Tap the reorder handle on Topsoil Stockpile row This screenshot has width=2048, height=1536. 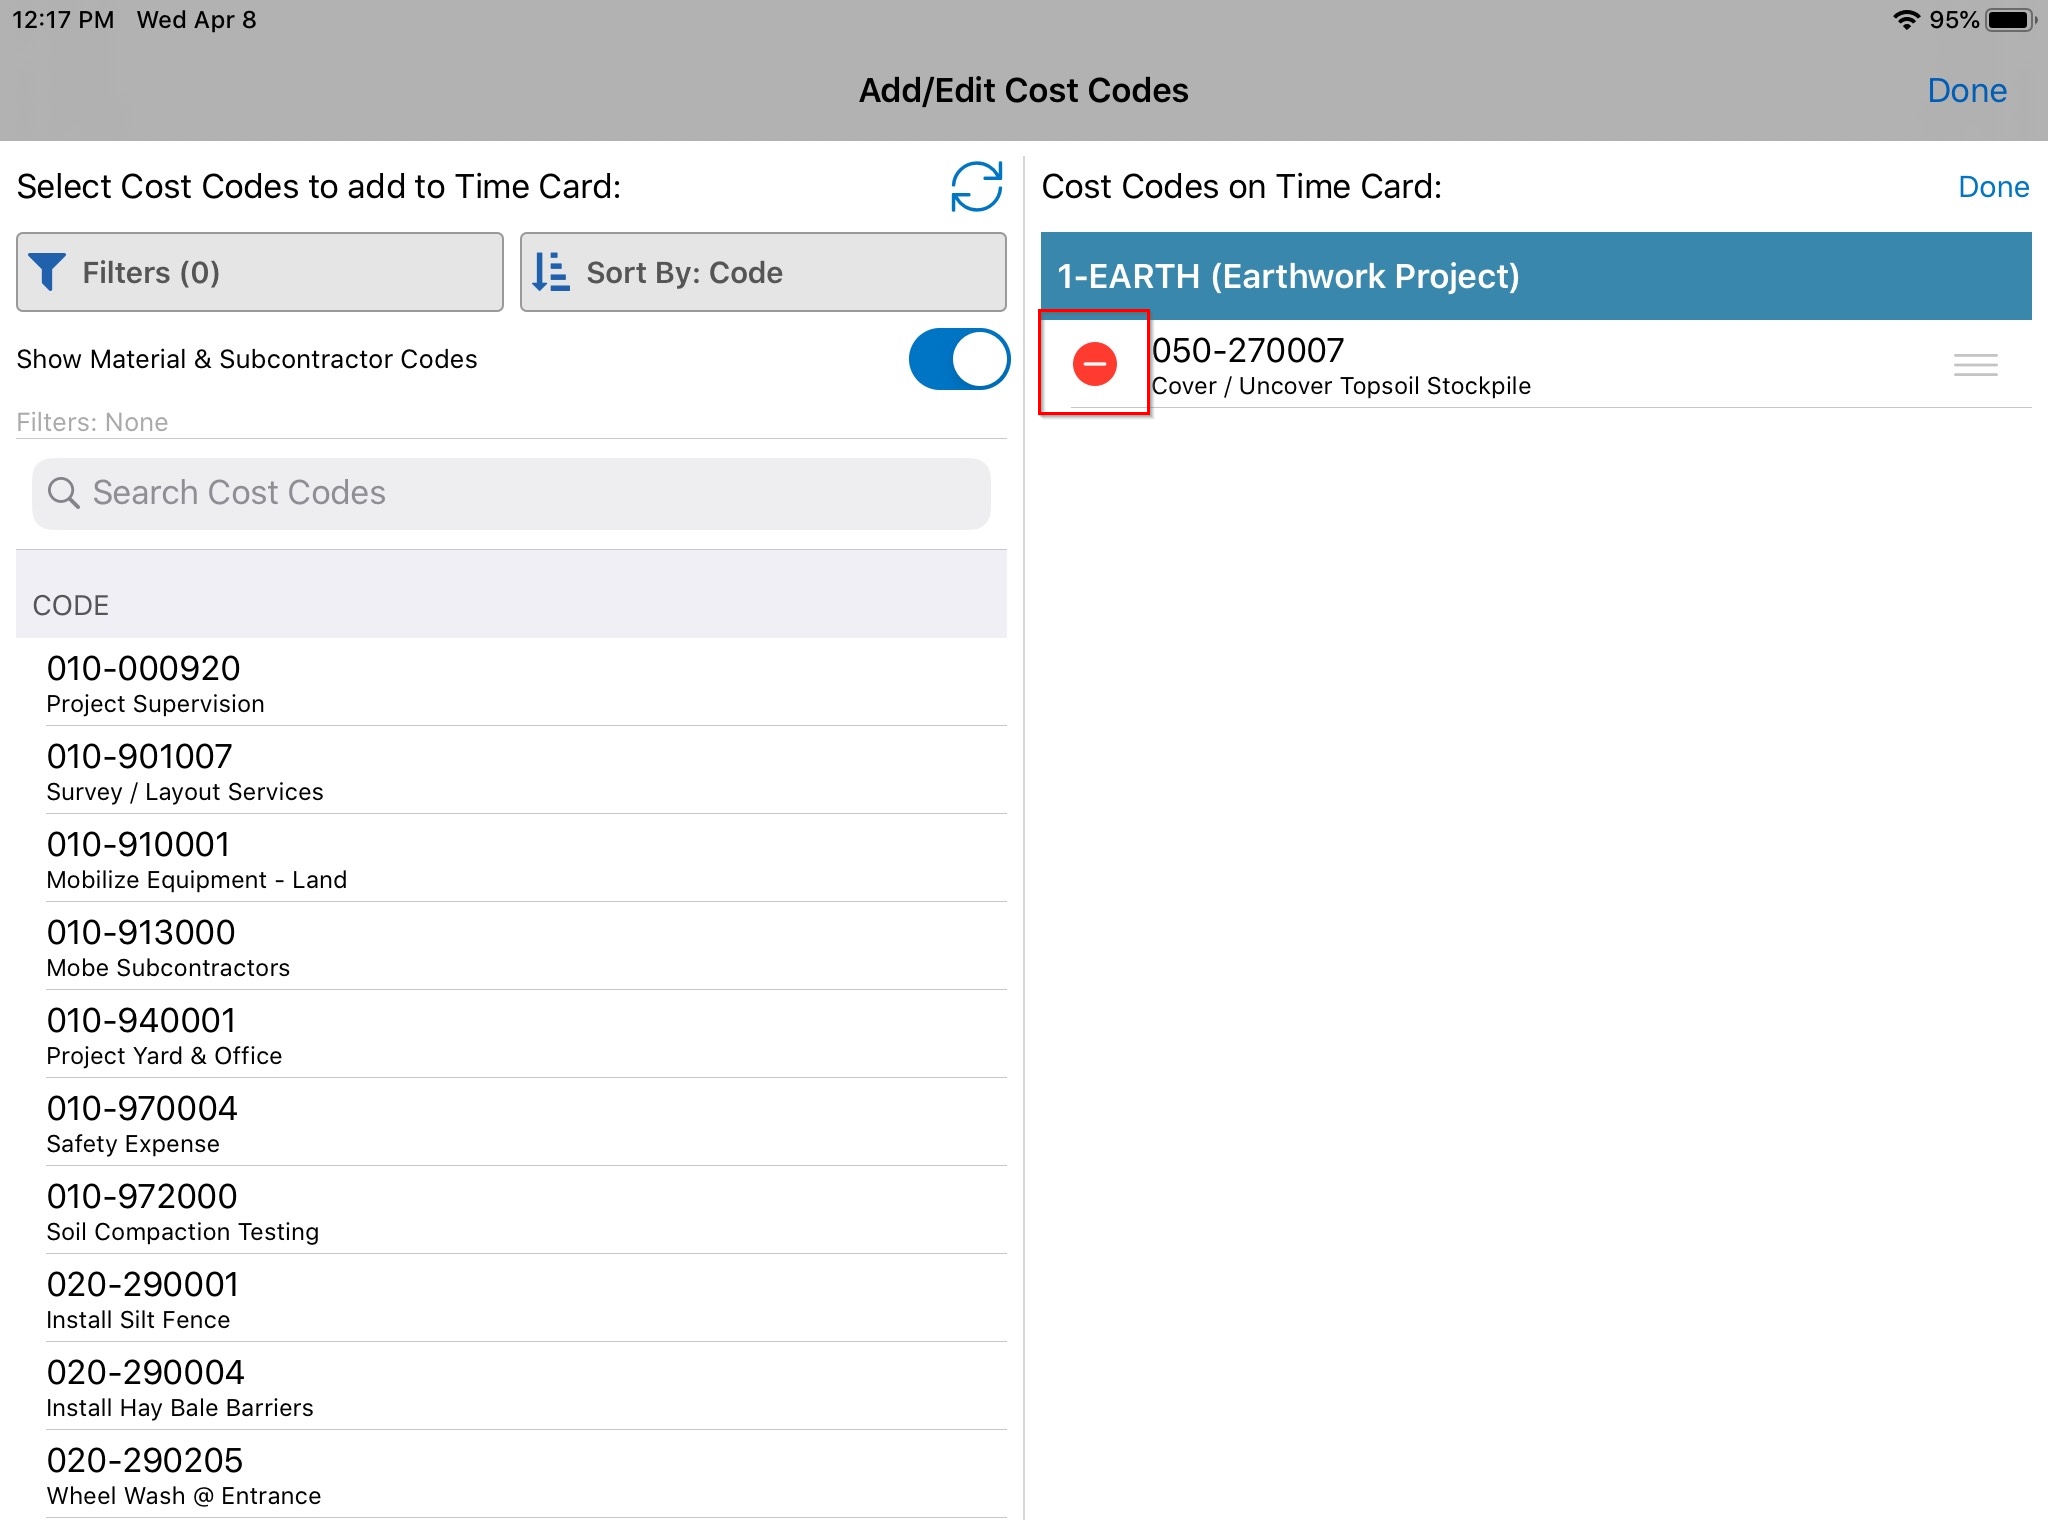(x=1975, y=365)
